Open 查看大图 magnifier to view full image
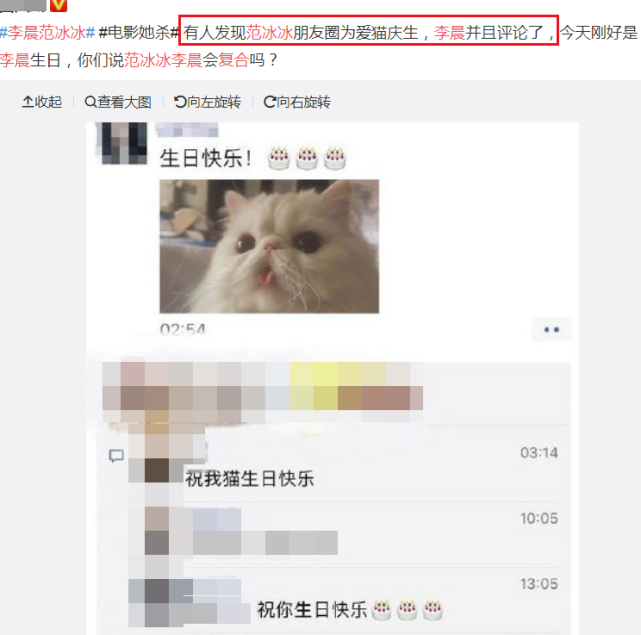Image resolution: width=641 pixels, height=635 pixels. pyautogui.click(x=118, y=102)
